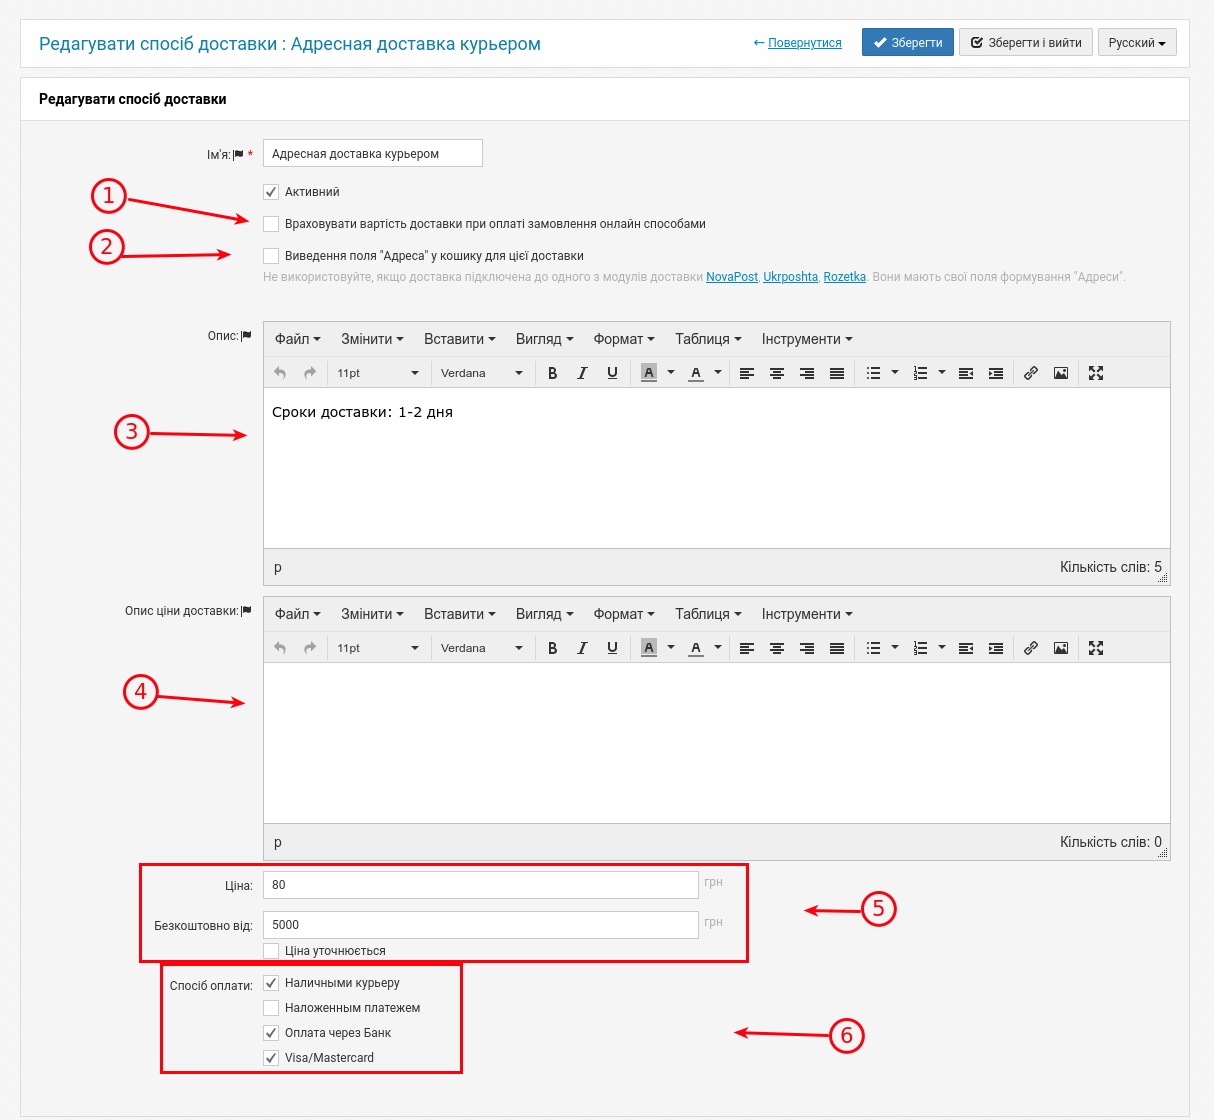
Task: Check the Ціна уточнюється checkbox
Action: [271, 951]
